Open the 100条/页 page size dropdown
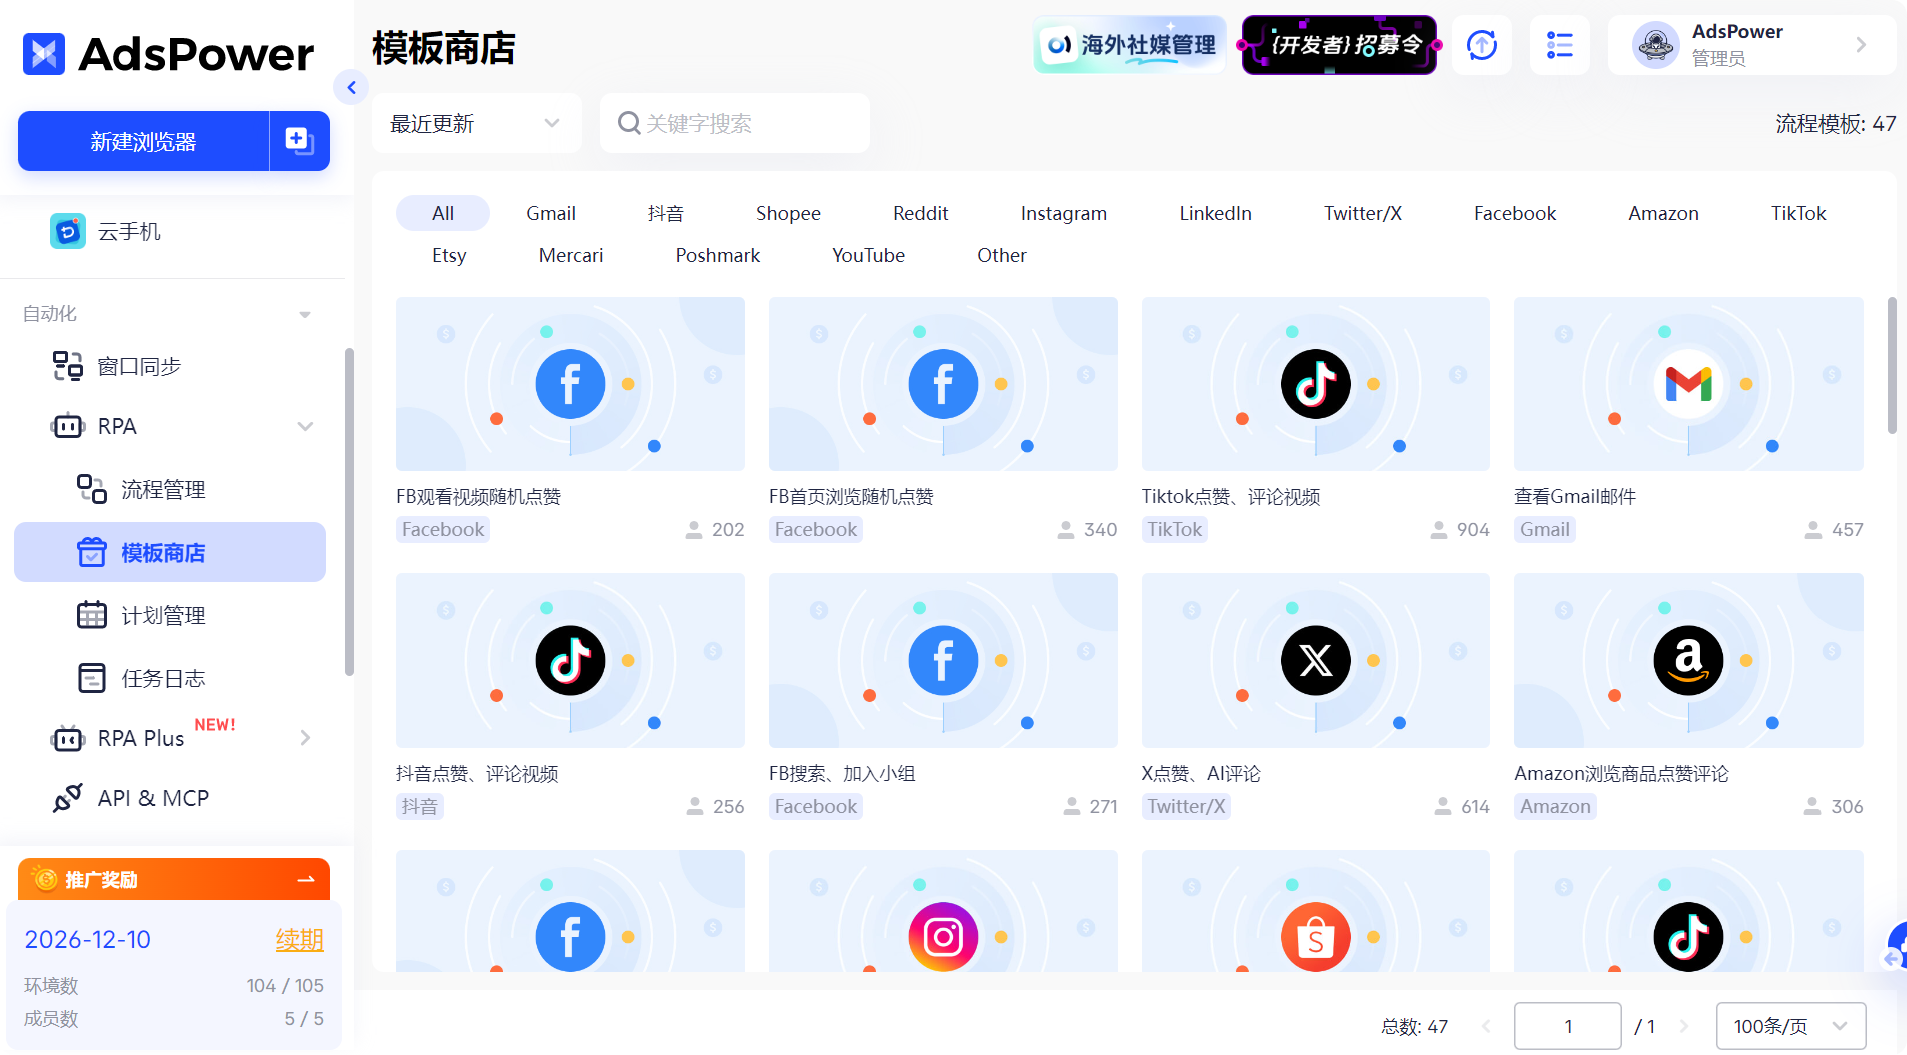The image size is (1907, 1055). [x=1790, y=1025]
